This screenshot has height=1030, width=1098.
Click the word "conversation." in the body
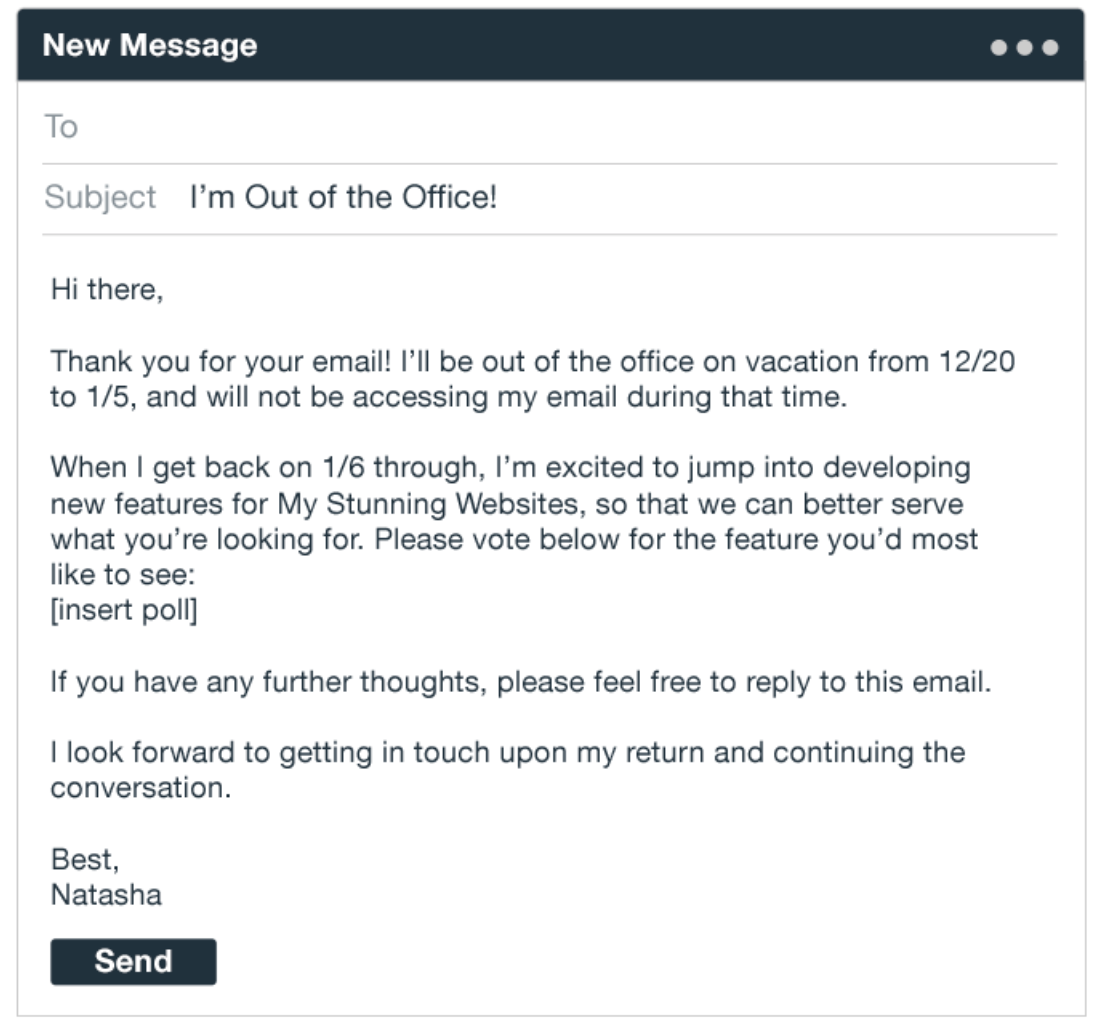[x=140, y=787]
